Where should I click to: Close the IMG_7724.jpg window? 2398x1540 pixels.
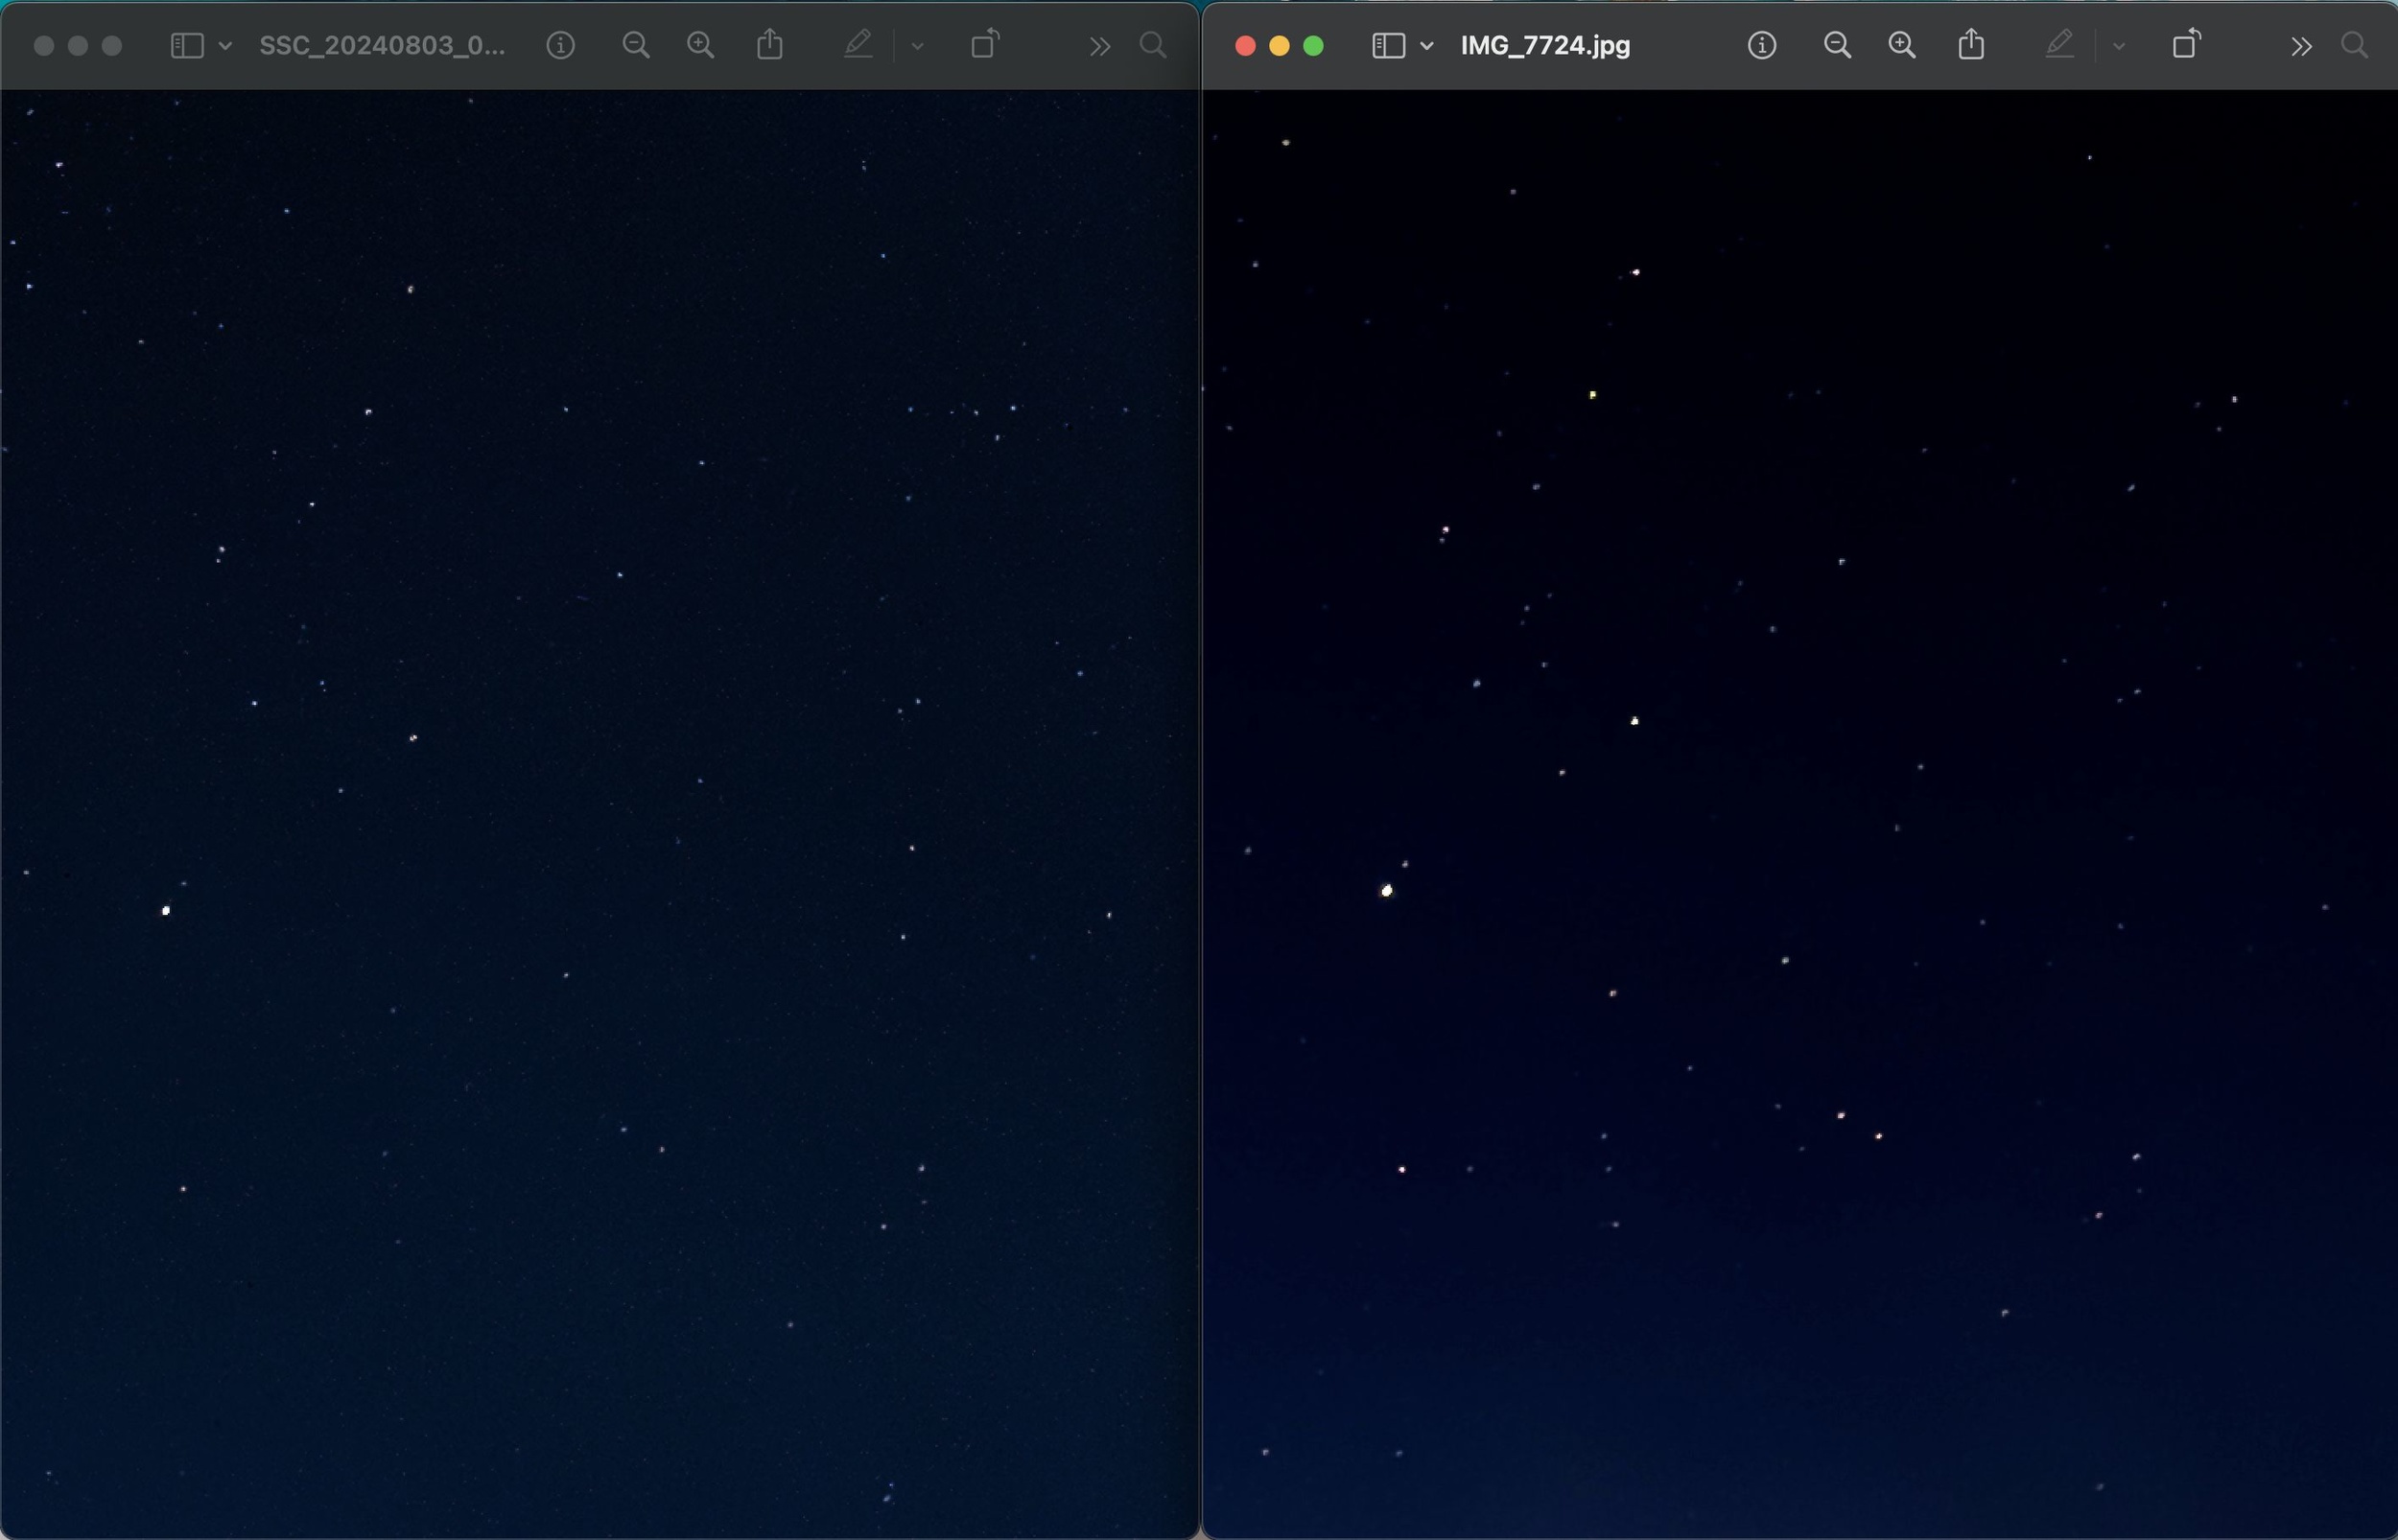point(1245,46)
